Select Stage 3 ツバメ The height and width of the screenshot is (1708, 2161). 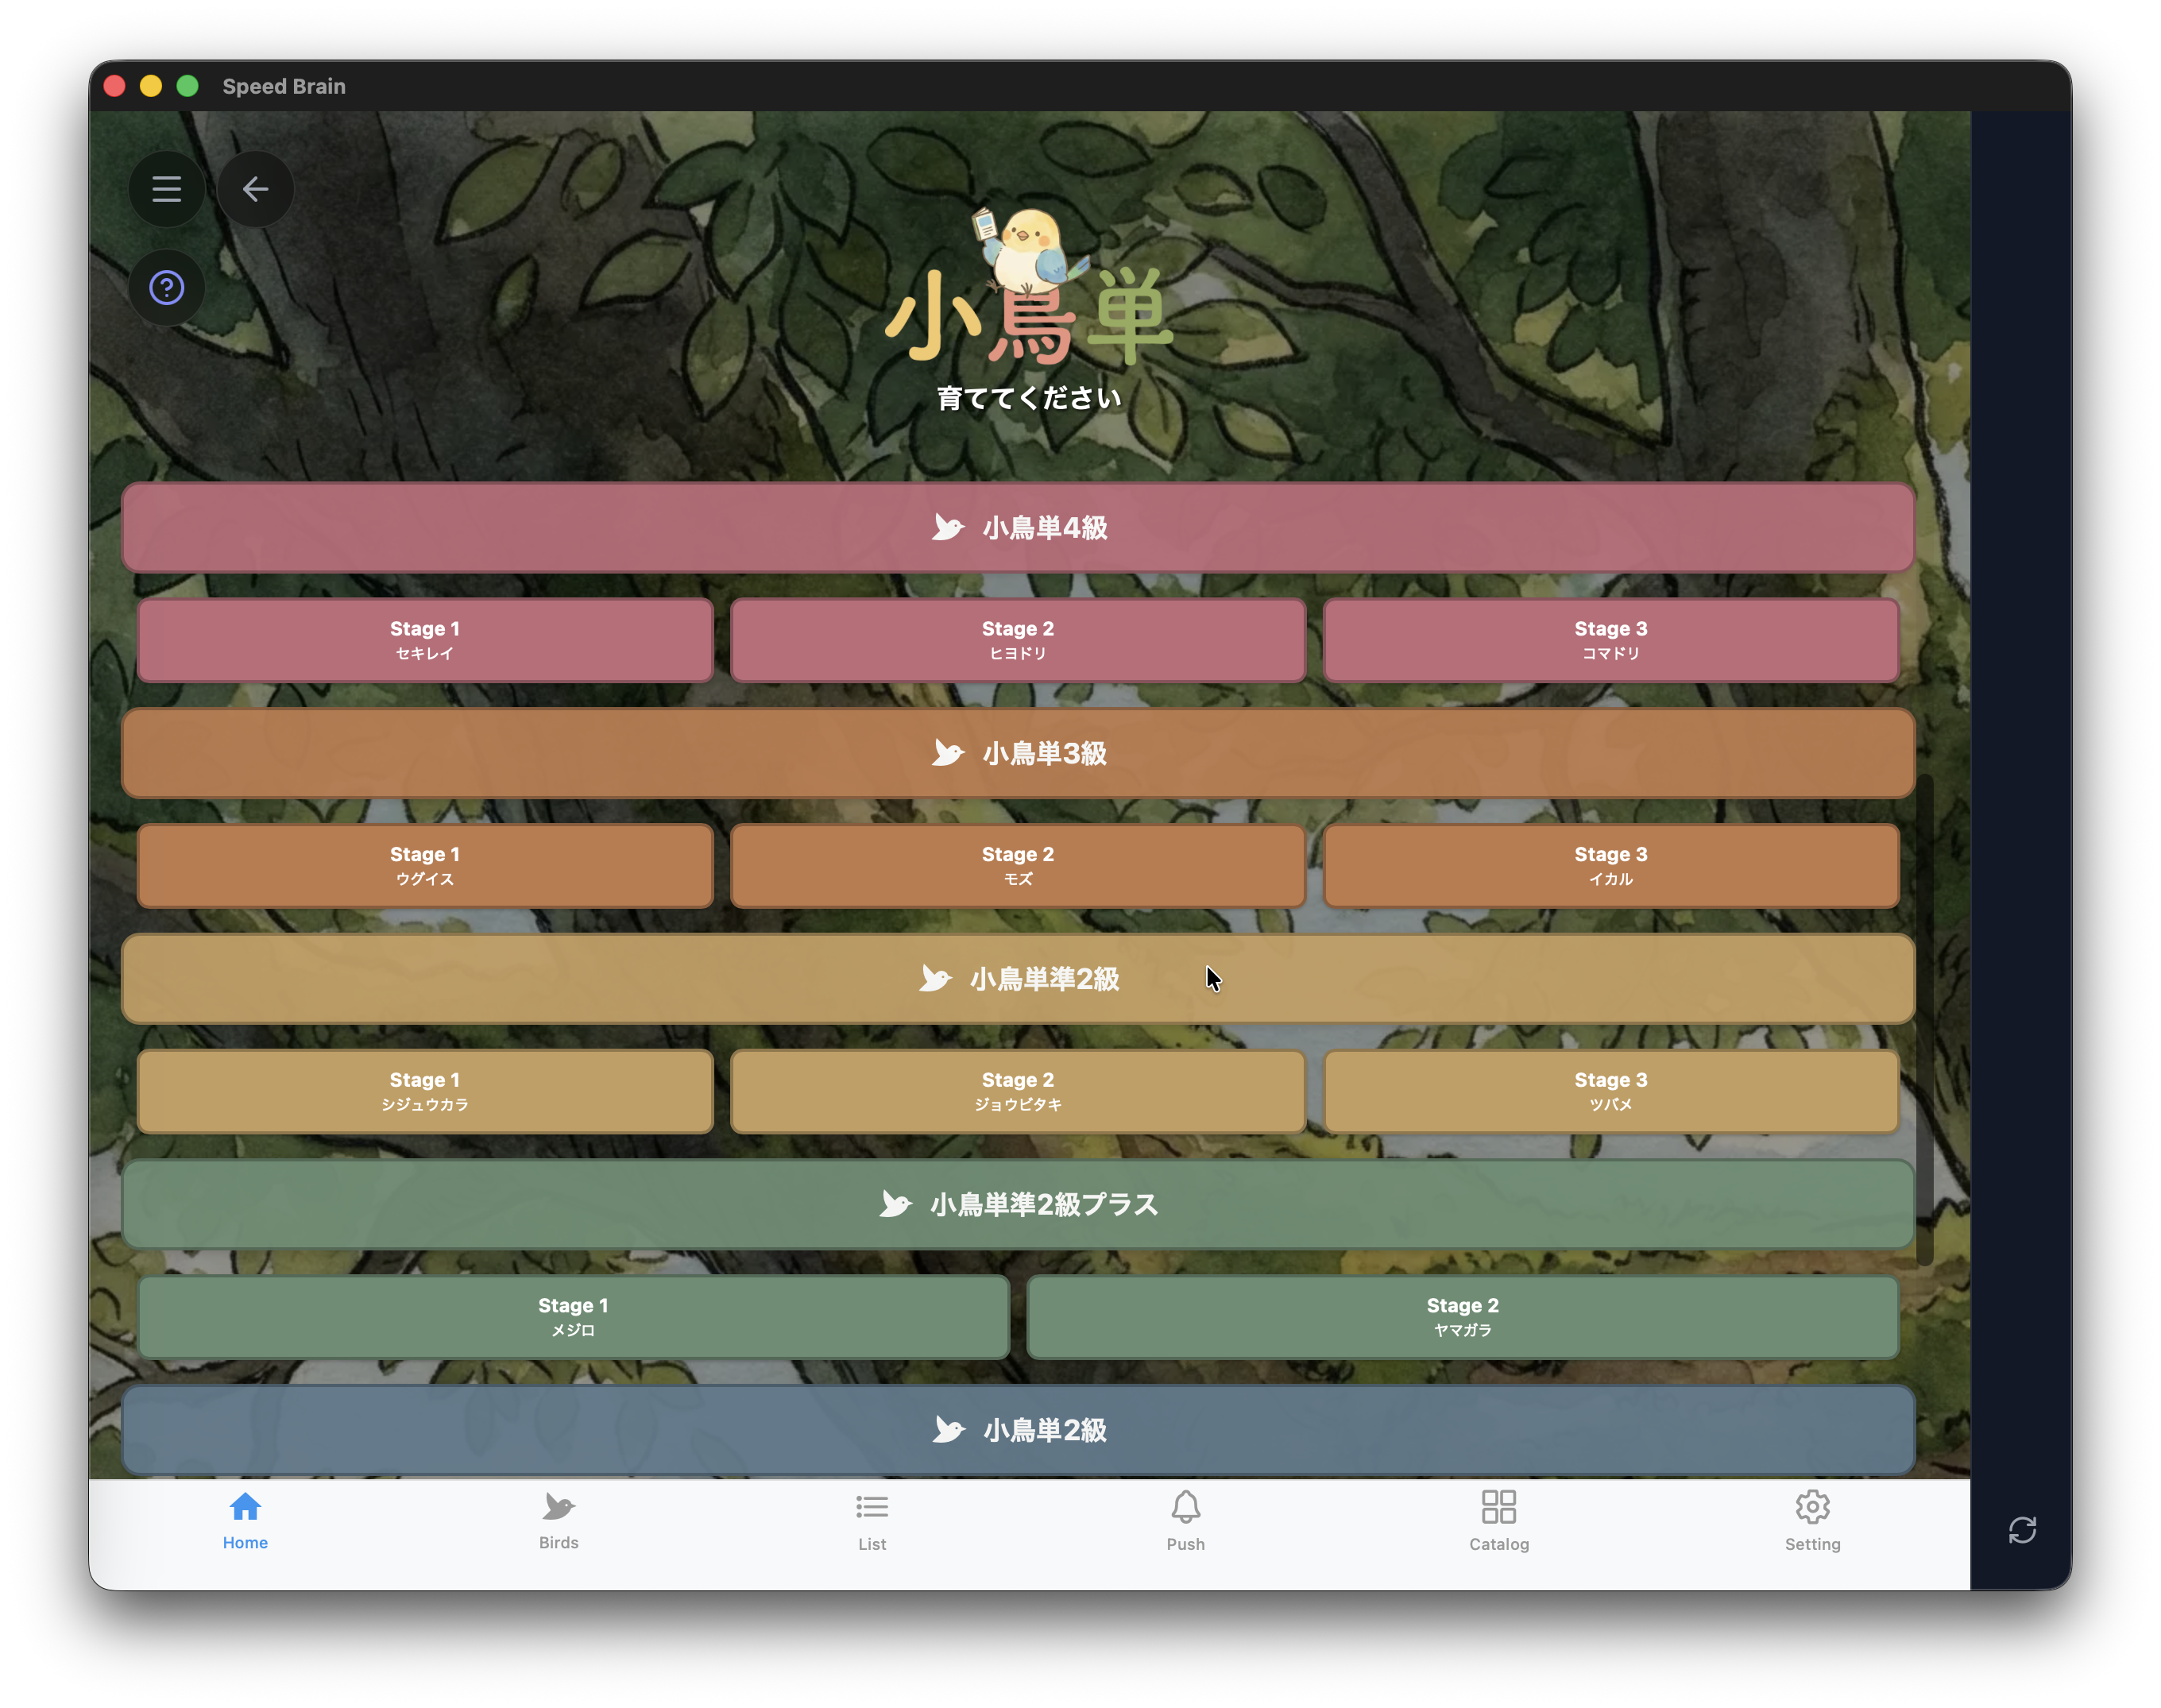[1610, 1091]
